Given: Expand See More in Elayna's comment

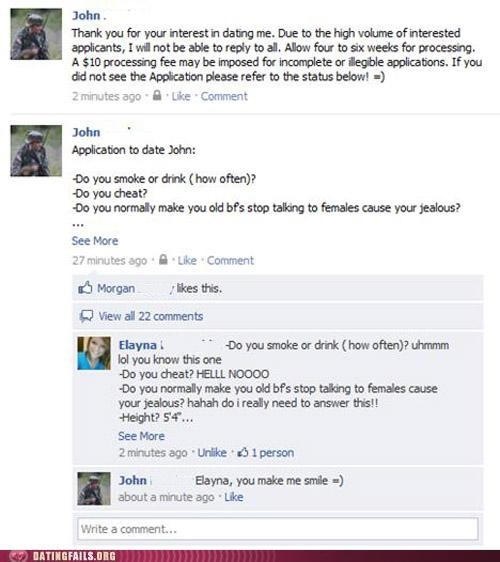Looking at the screenshot, I should tap(141, 436).
